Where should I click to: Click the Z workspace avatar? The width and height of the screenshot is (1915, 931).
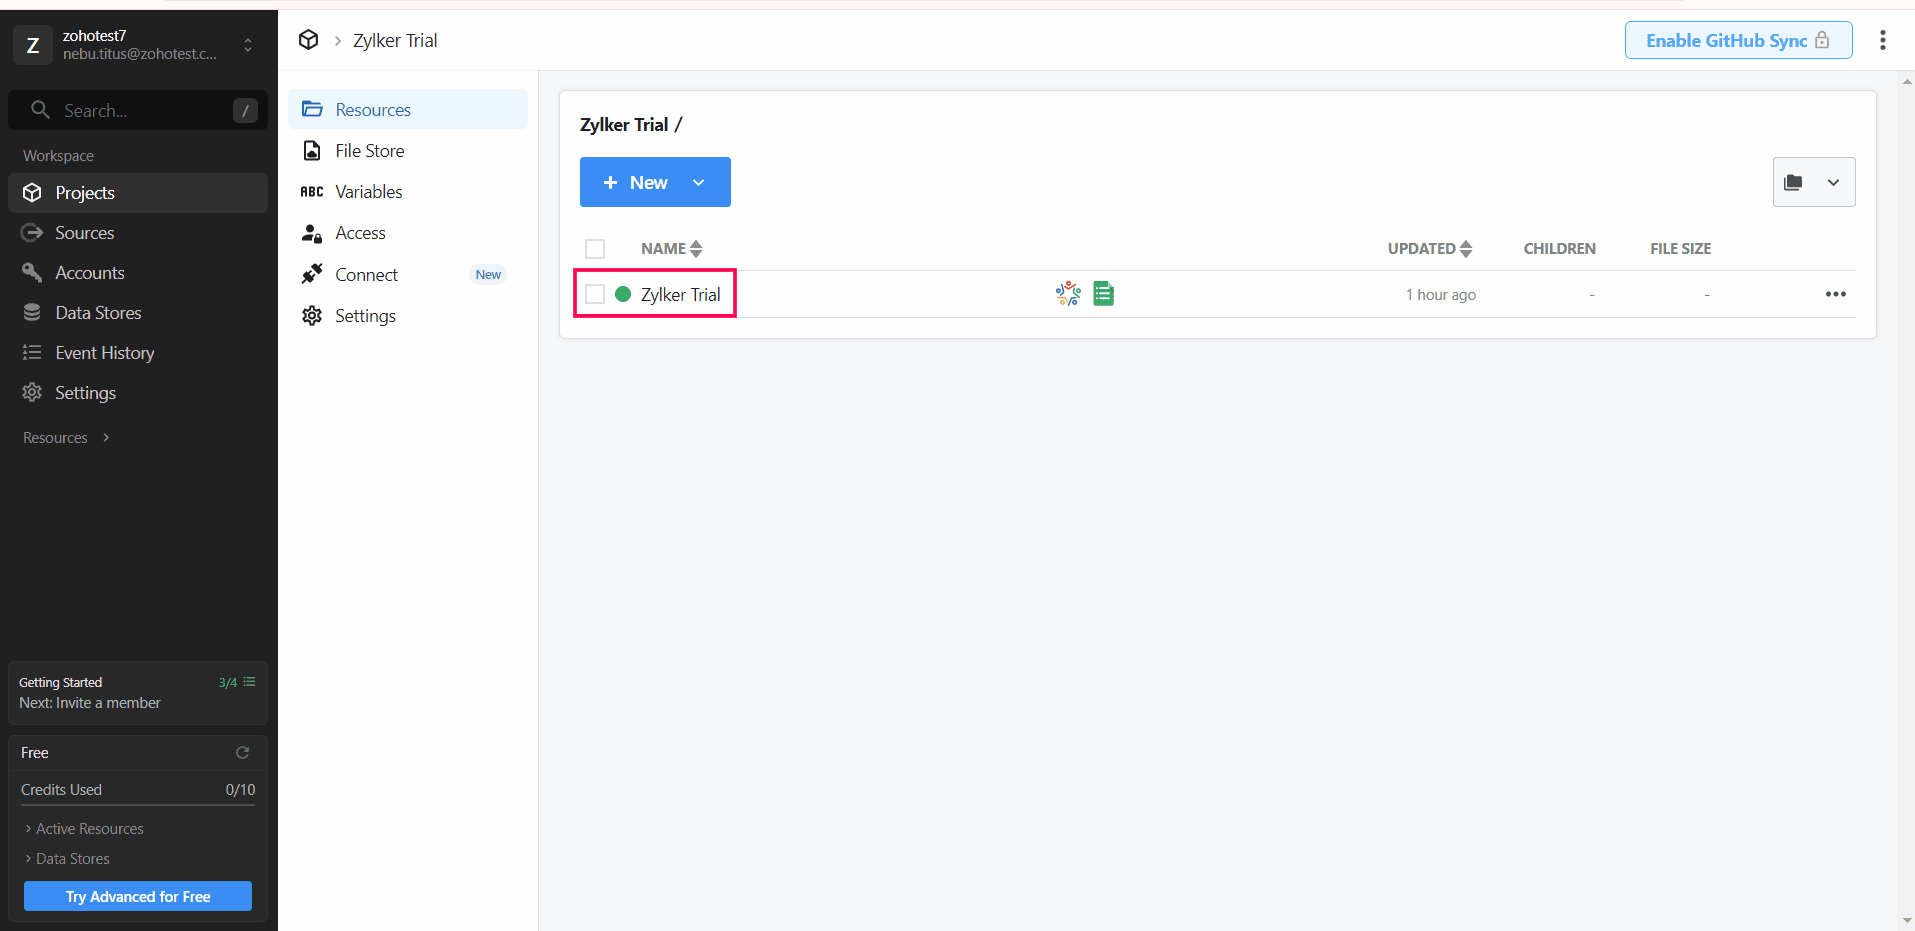[x=32, y=45]
